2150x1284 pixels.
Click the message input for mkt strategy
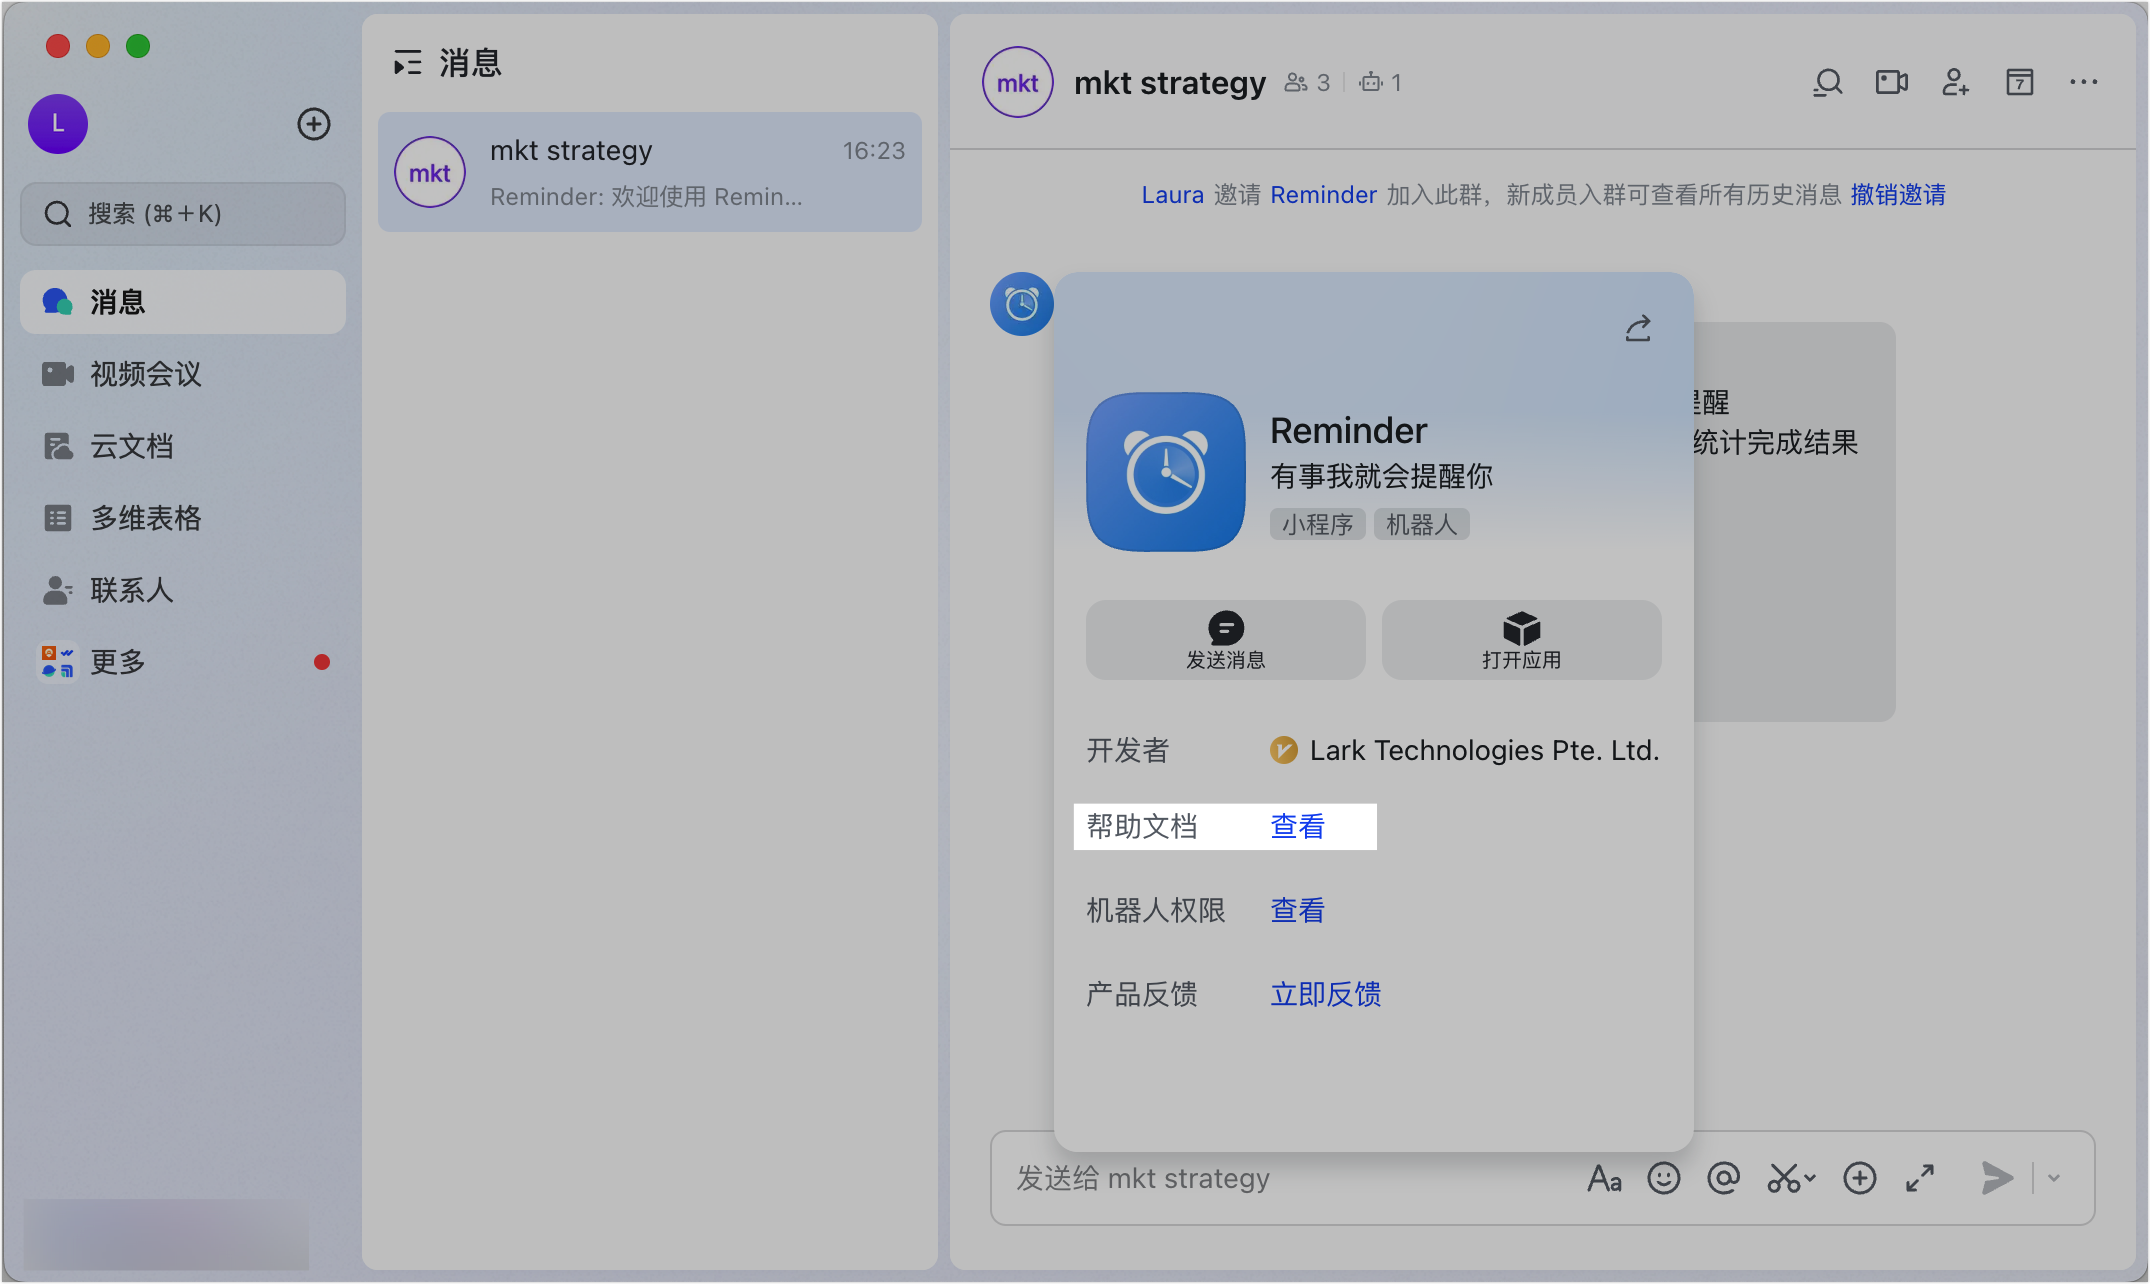point(1290,1178)
